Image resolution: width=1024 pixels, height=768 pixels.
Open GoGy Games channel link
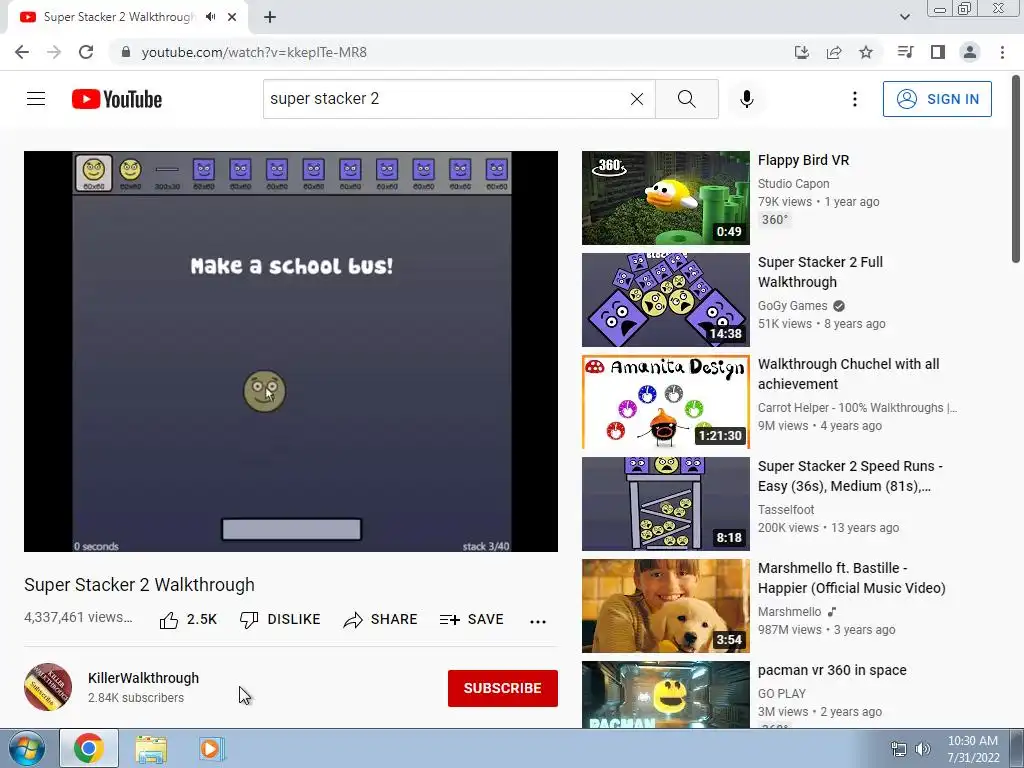[x=792, y=306]
